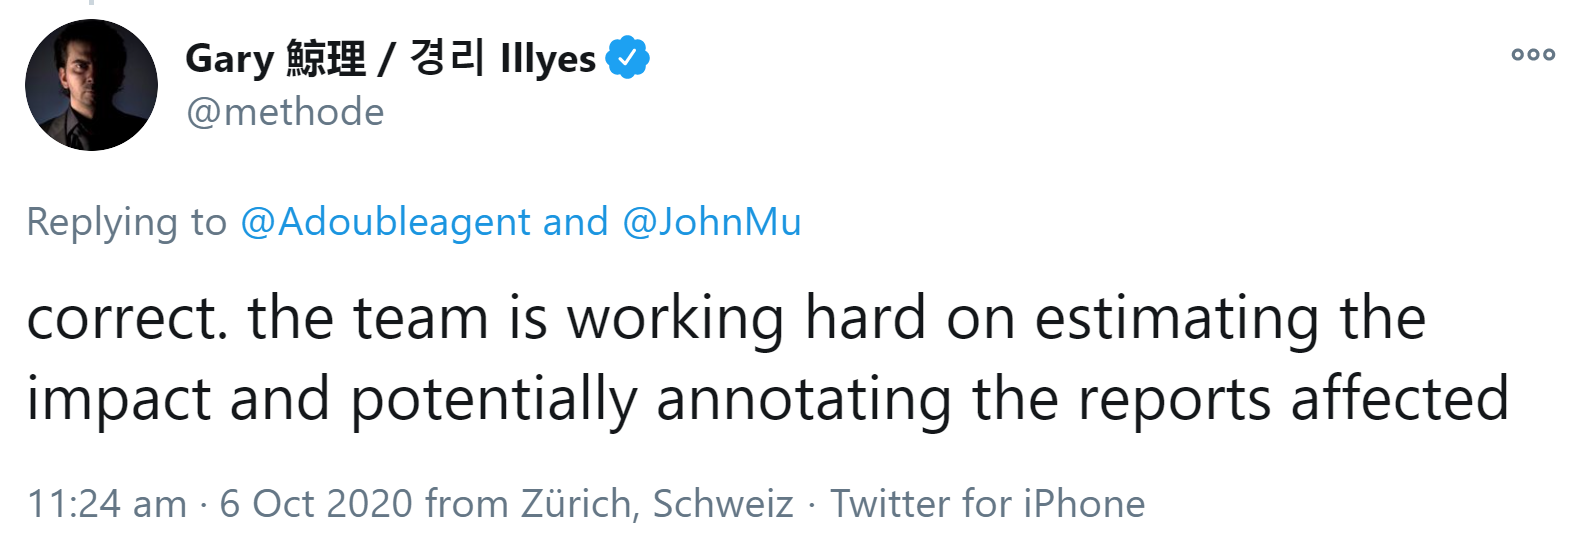Open the "Zürich, Schweiz" location

point(657,504)
